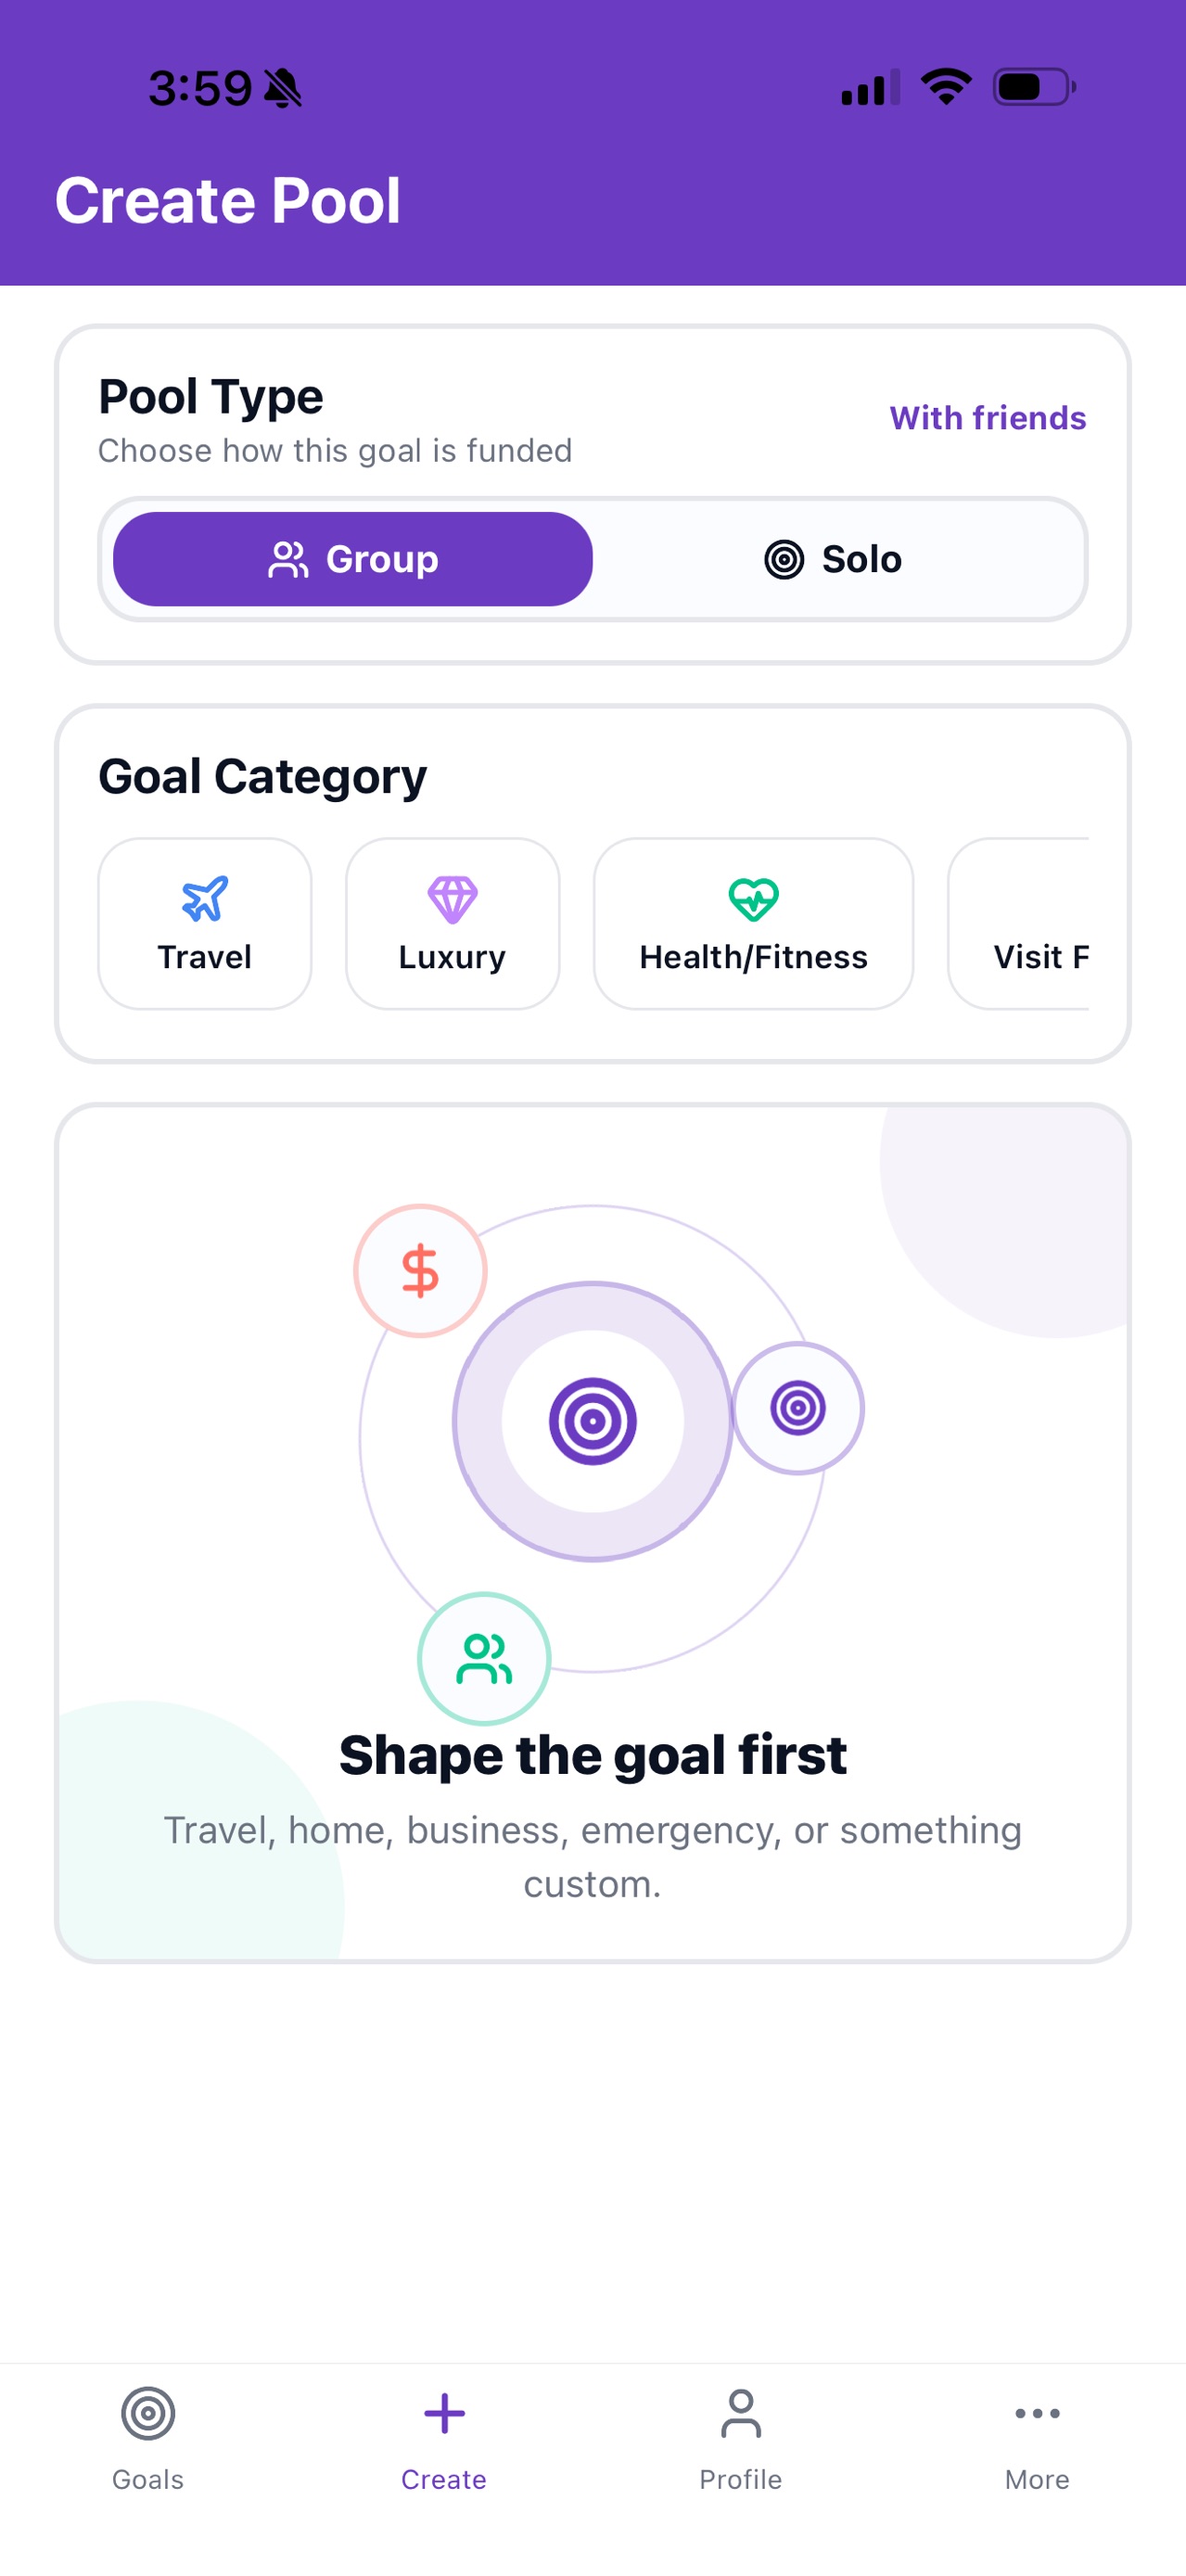Viewport: 1186px width, 2576px height.
Task: Tap the Shape the goal first heading
Action: point(593,1754)
